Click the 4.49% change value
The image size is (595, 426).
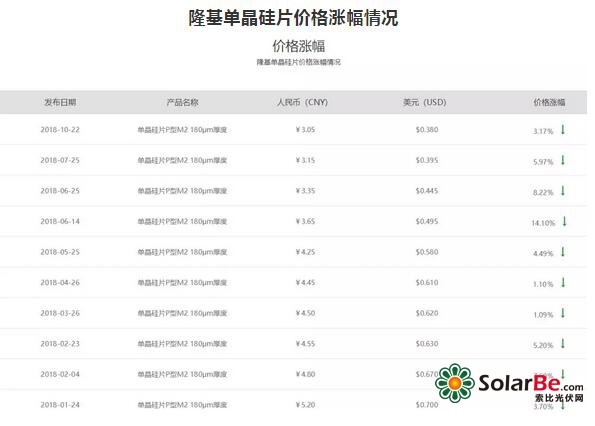pos(543,253)
